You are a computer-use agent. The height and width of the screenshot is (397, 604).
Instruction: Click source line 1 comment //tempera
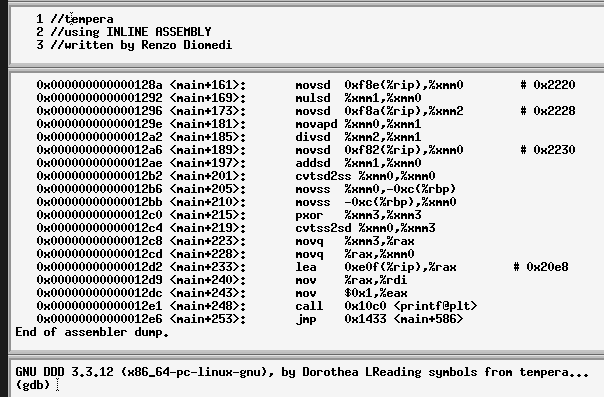[x=82, y=19]
